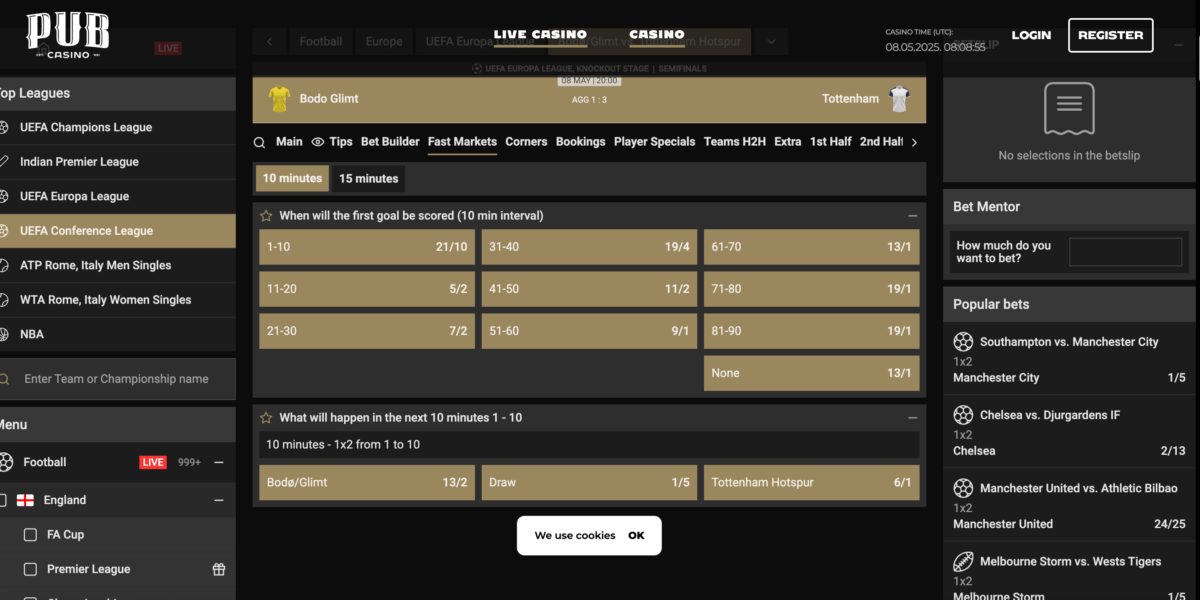Viewport: 1200px width, 600px height.
Task: Collapse the 'When will the first goal be scored' market
Action: [912, 216]
